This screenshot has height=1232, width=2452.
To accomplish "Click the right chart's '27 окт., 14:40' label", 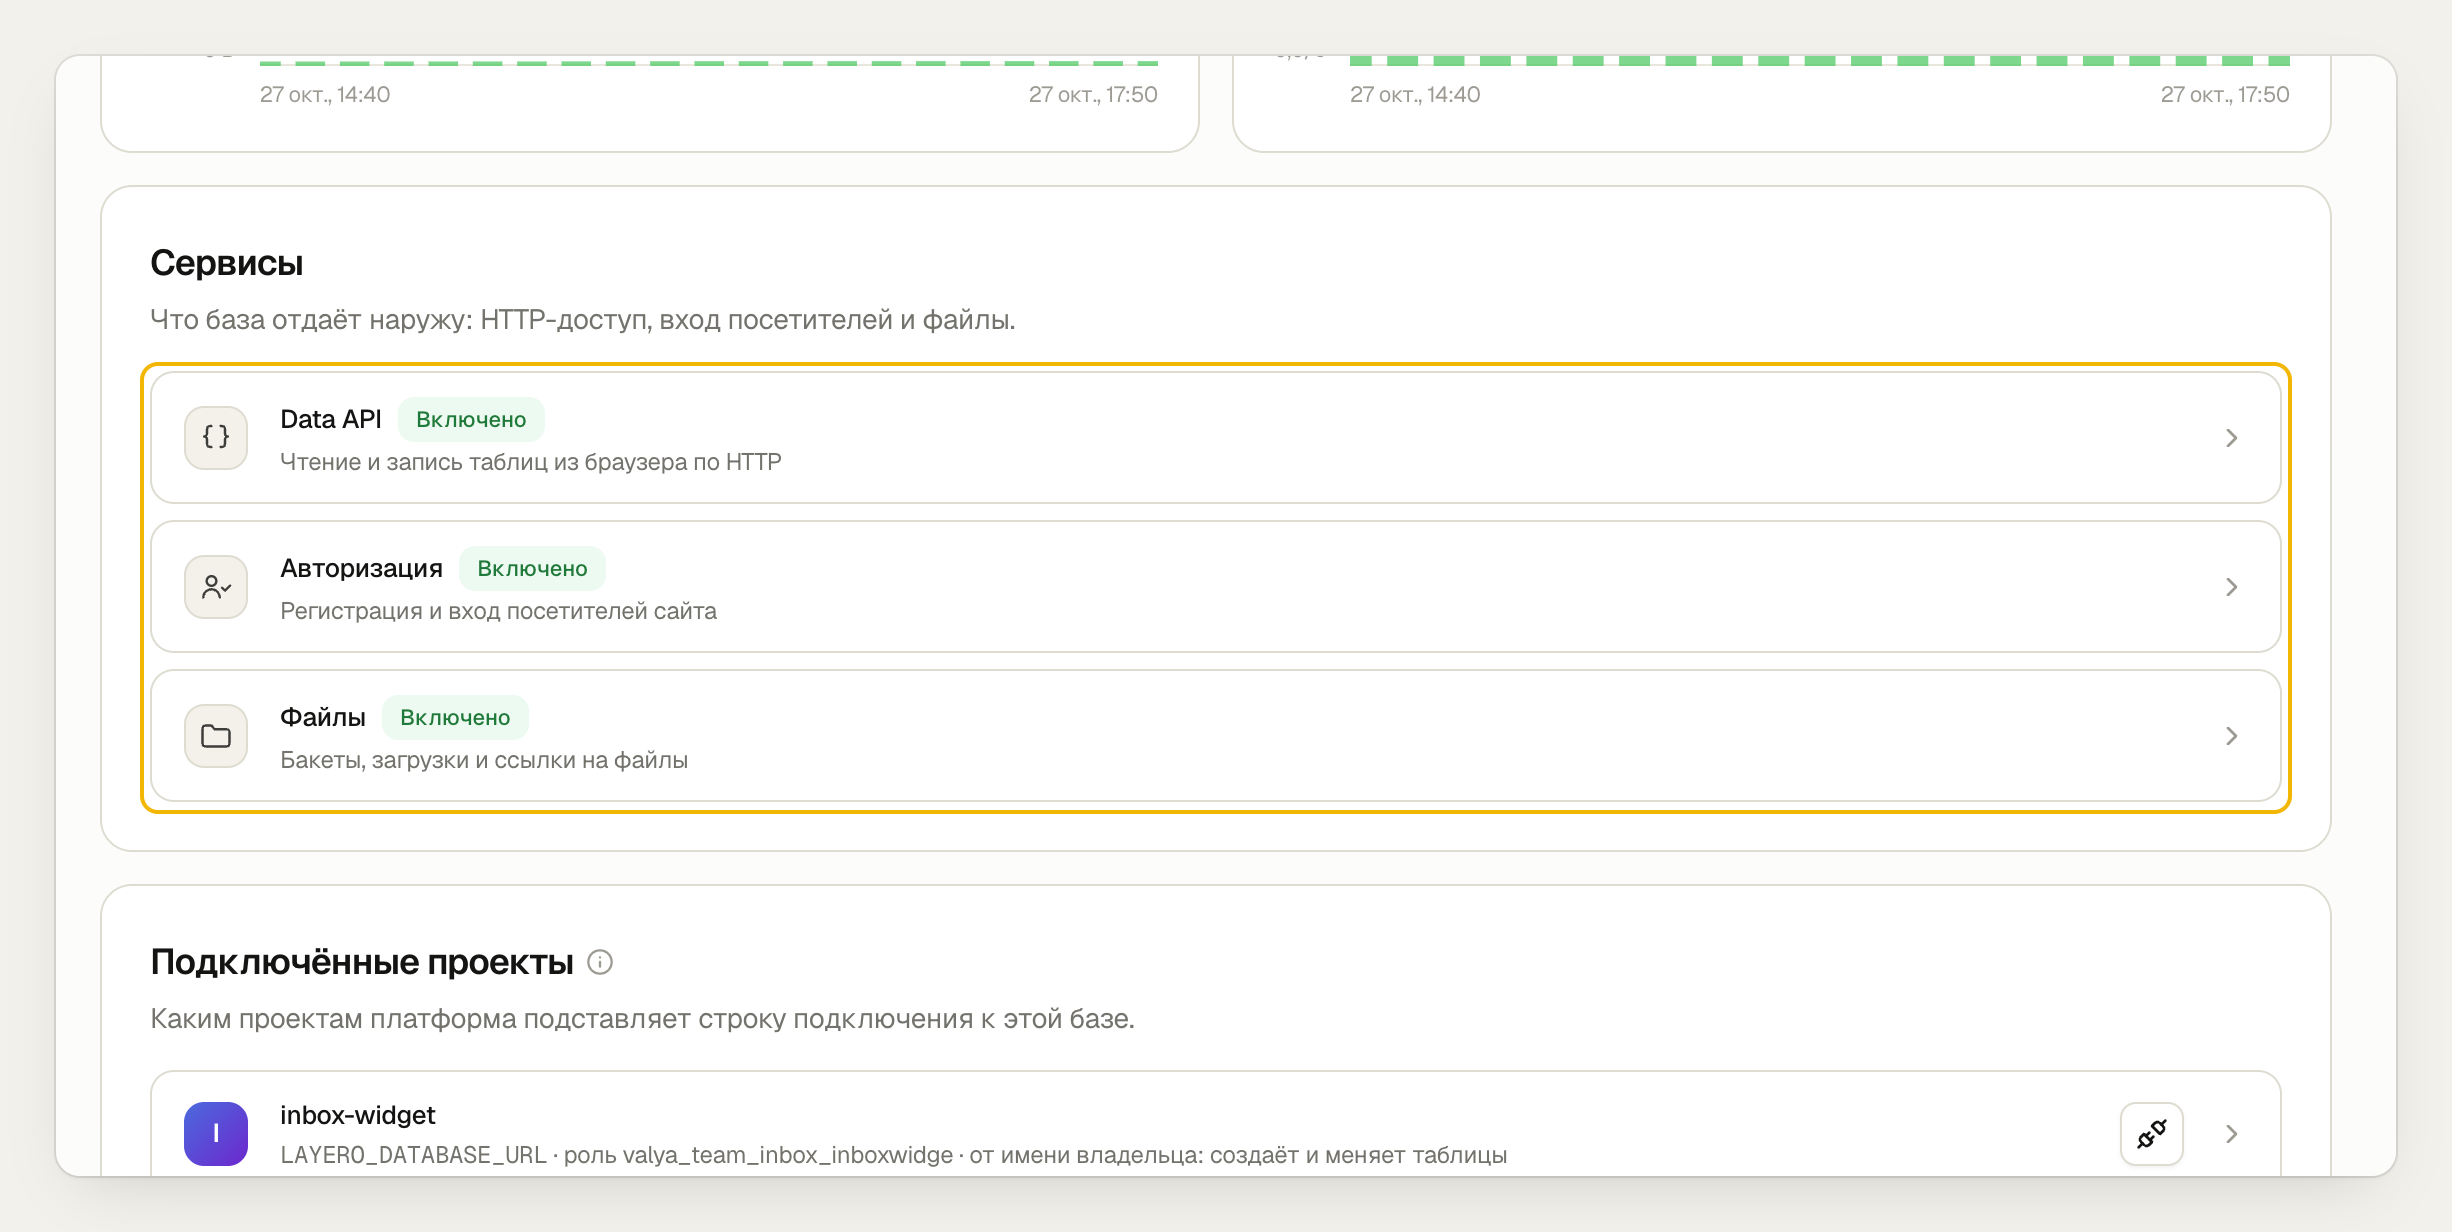I will pyautogui.click(x=1415, y=94).
